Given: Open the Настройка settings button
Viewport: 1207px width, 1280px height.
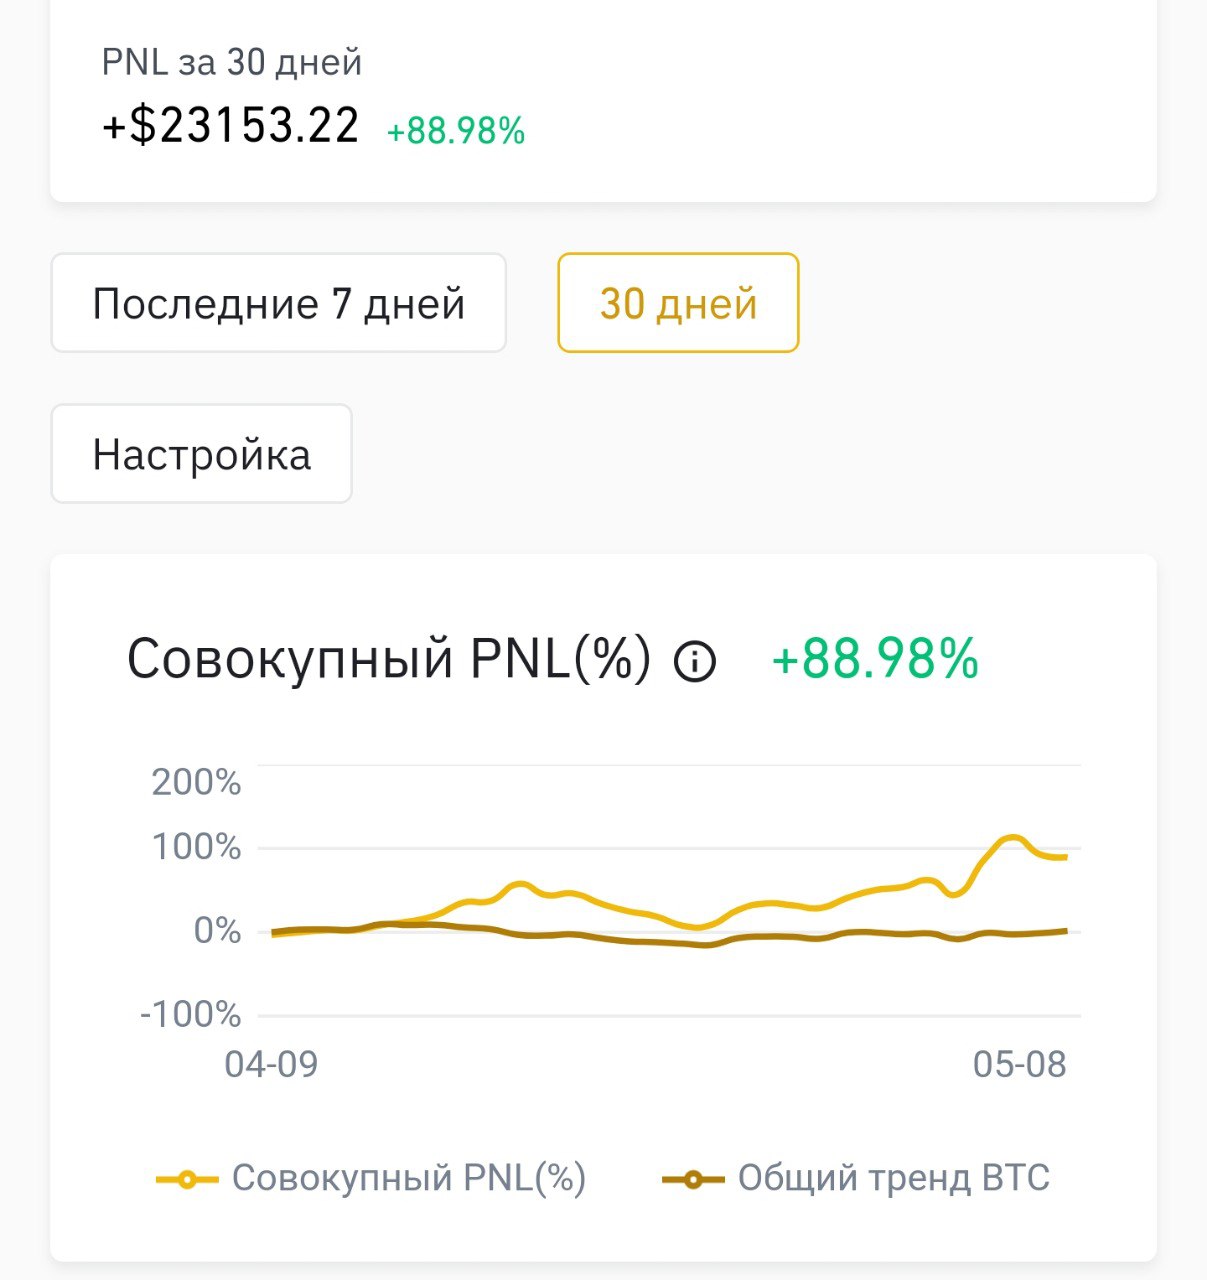Looking at the screenshot, I should (x=201, y=454).
